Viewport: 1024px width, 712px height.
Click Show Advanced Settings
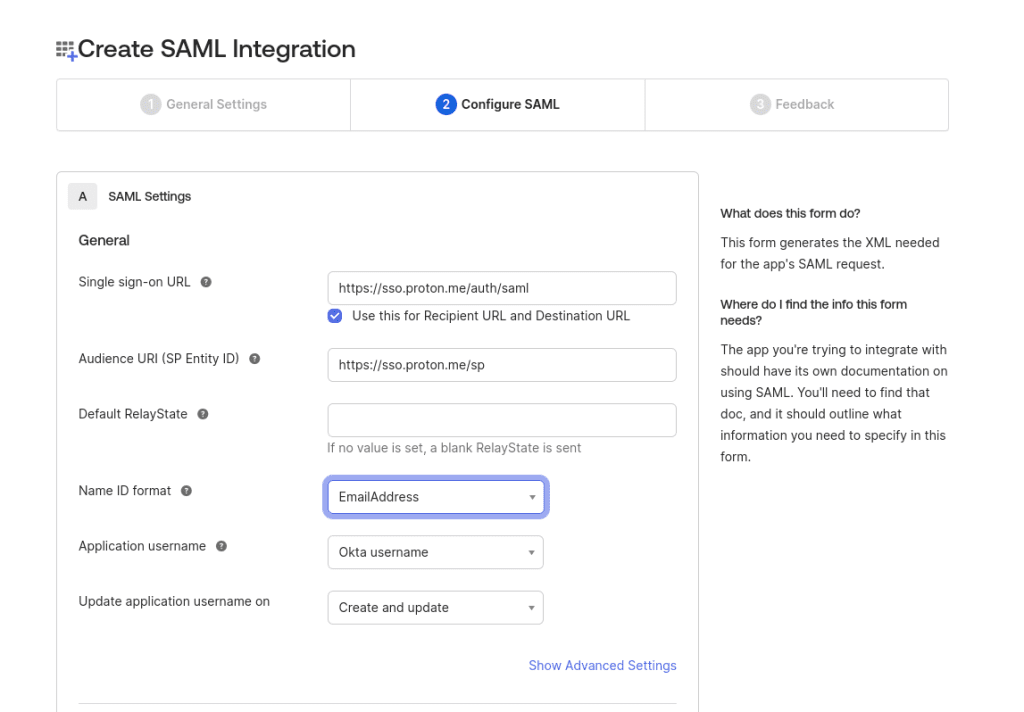click(602, 665)
